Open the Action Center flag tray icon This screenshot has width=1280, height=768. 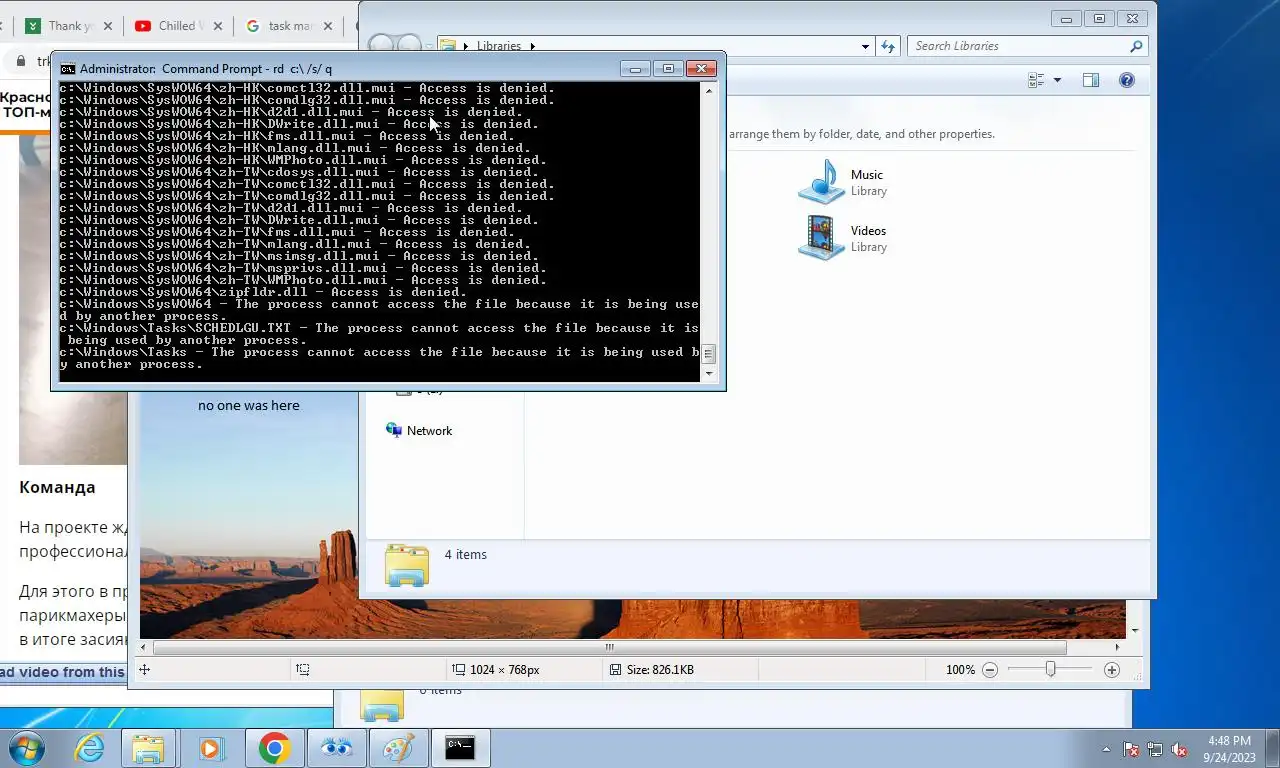pyautogui.click(x=1131, y=749)
